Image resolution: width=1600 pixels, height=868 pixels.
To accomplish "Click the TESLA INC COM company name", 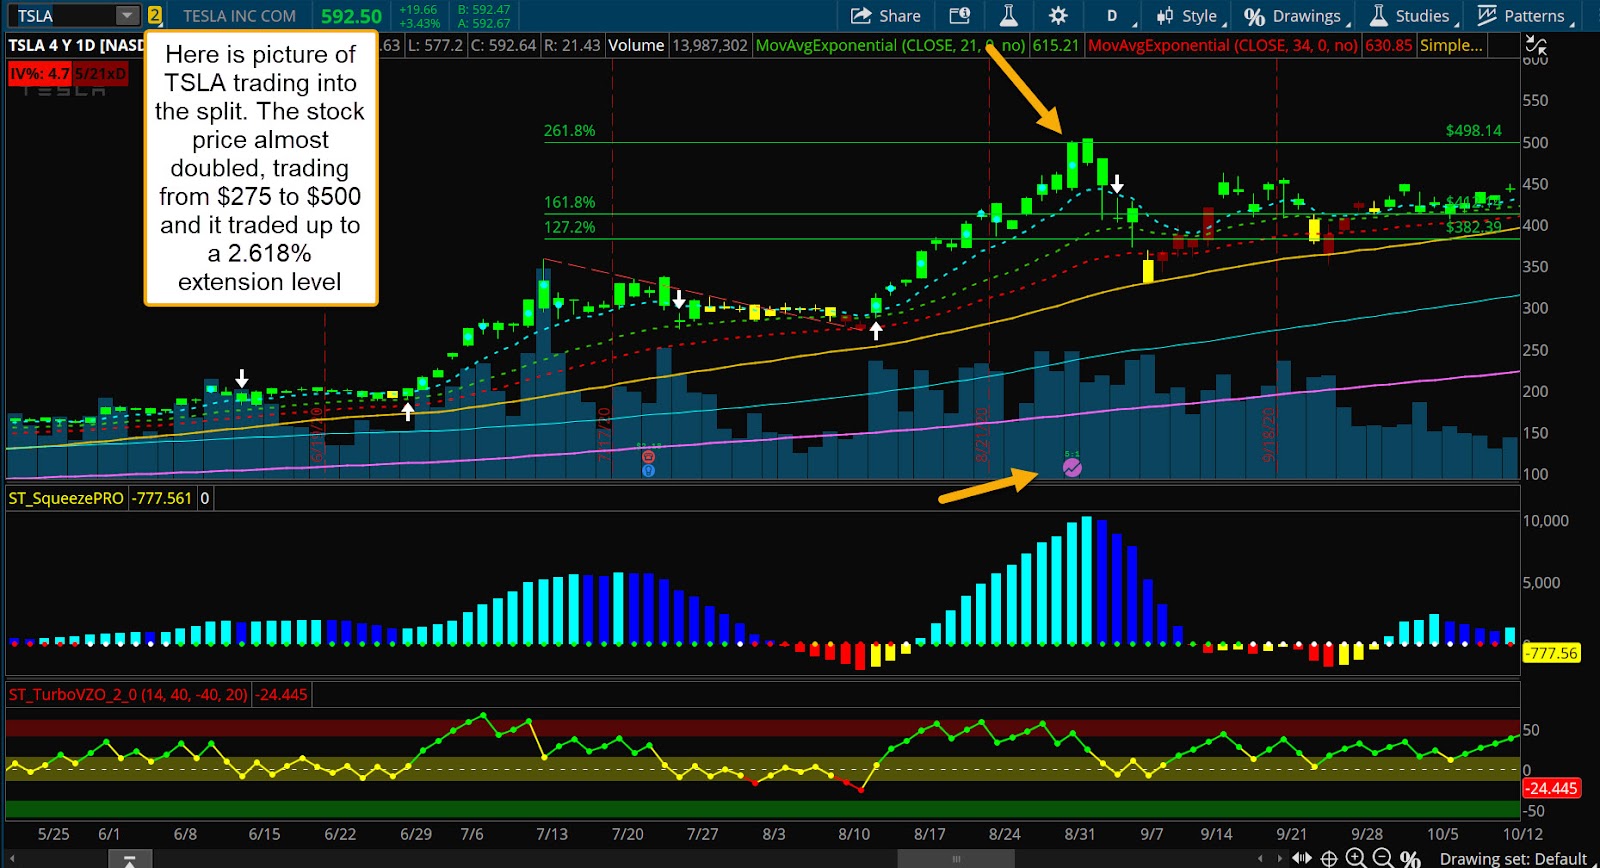I will (239, 16).
